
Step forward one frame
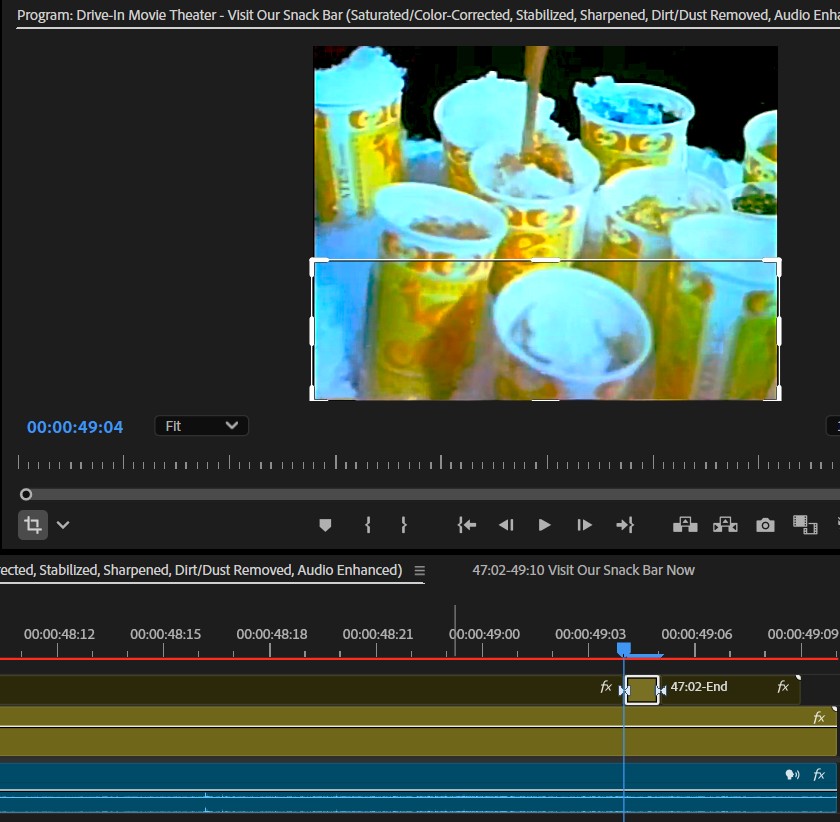[x=584, y=525]
